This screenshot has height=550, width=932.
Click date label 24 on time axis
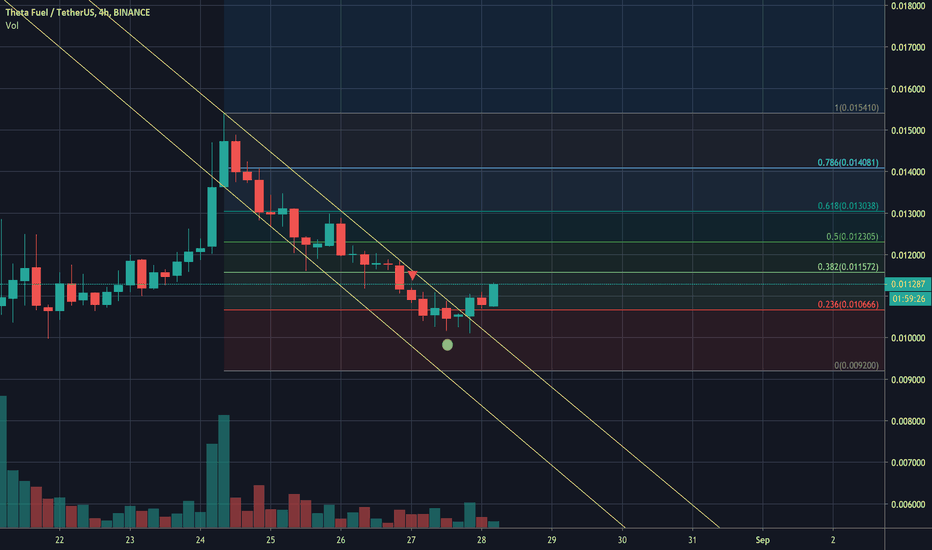(200, 540)
